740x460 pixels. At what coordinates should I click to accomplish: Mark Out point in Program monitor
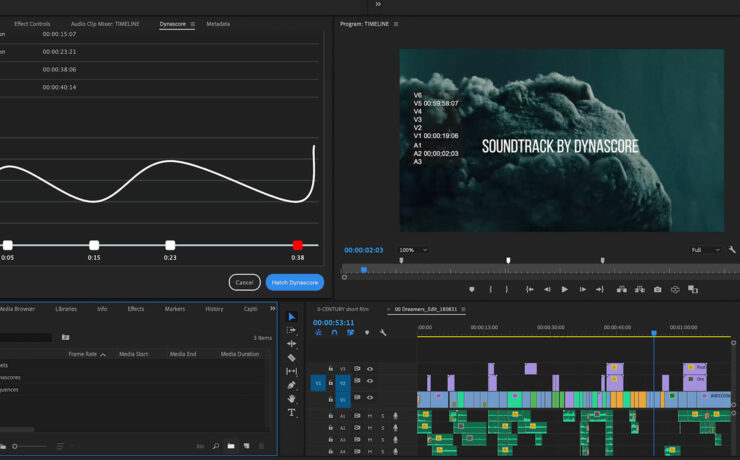(x=507, y=290)
